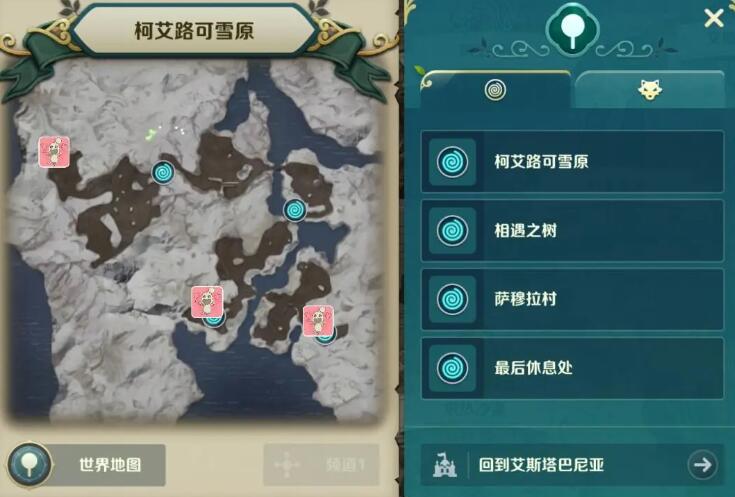
Task: Choose the 最后休息处 teleport destination
Action: [572, 368]
